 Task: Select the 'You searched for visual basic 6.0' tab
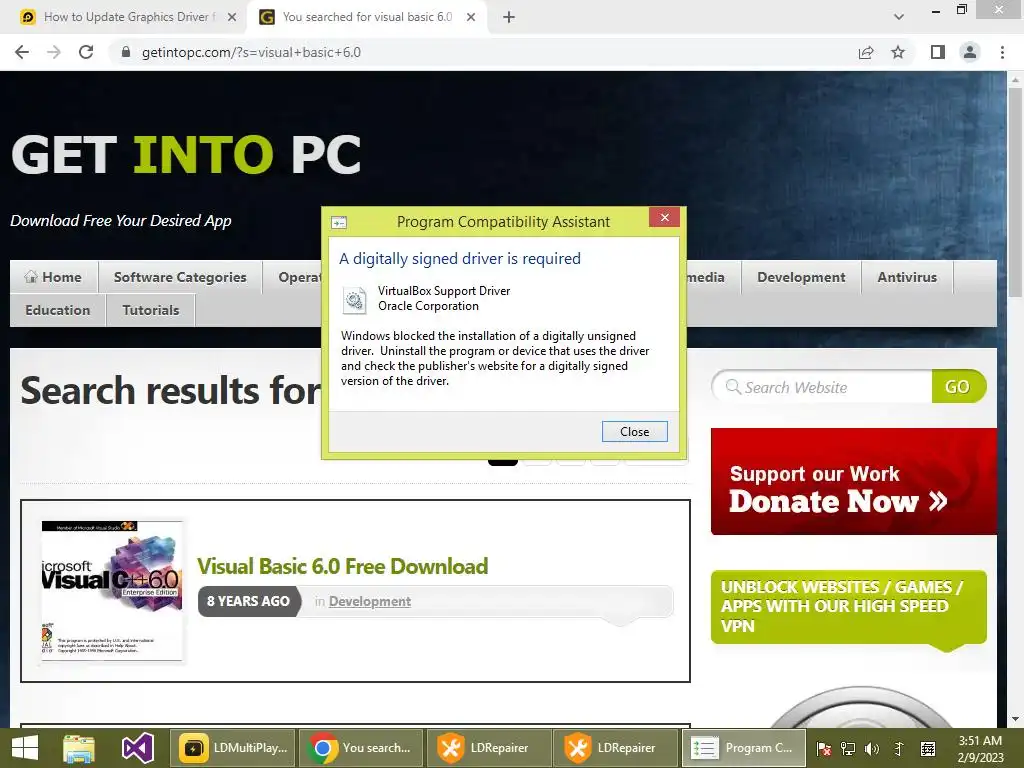(x=367, y=17)
